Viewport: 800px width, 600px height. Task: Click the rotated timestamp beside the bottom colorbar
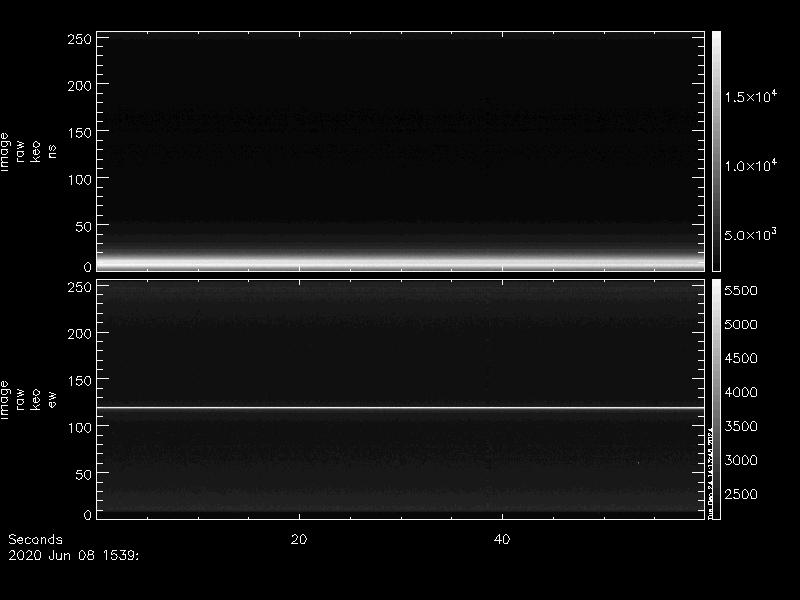(710, 470)
